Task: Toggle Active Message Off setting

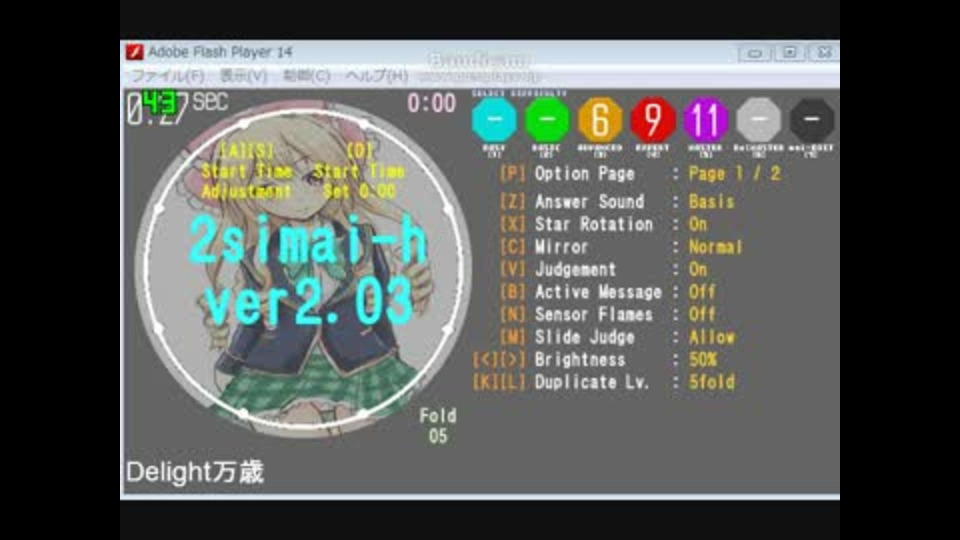Action: (702, 292)
